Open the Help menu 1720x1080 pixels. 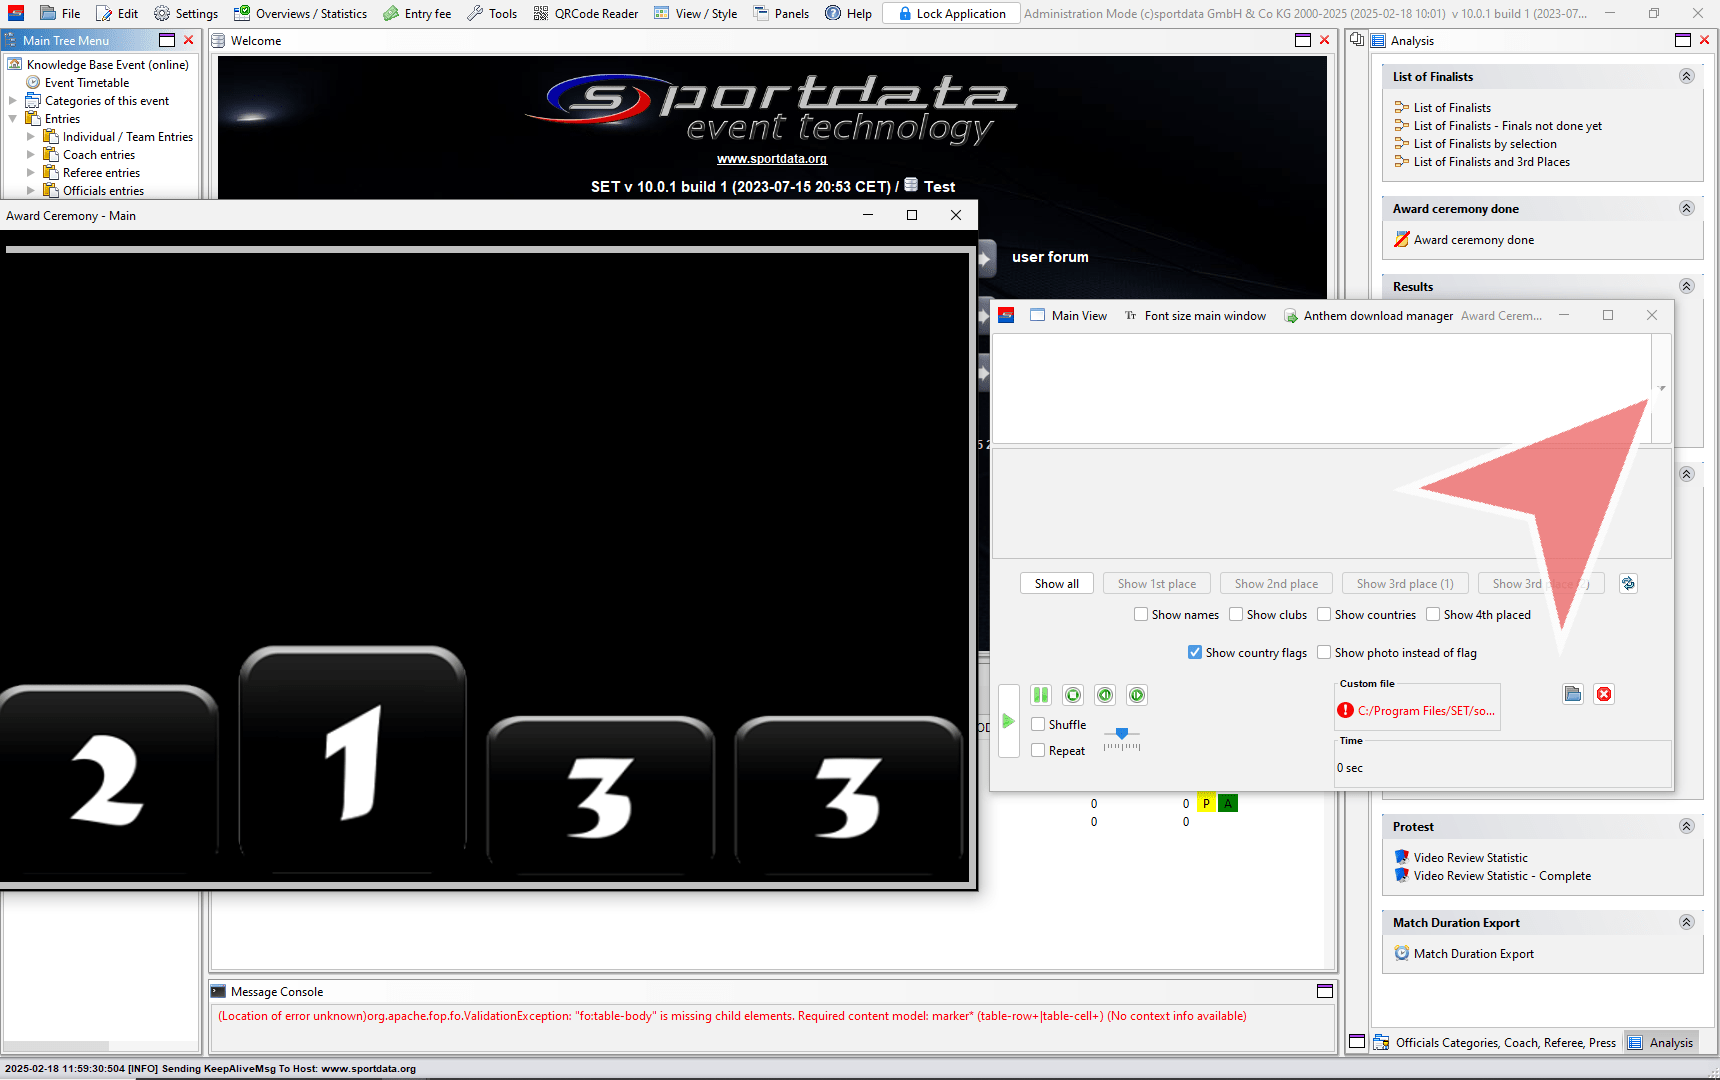click(848, 14)
